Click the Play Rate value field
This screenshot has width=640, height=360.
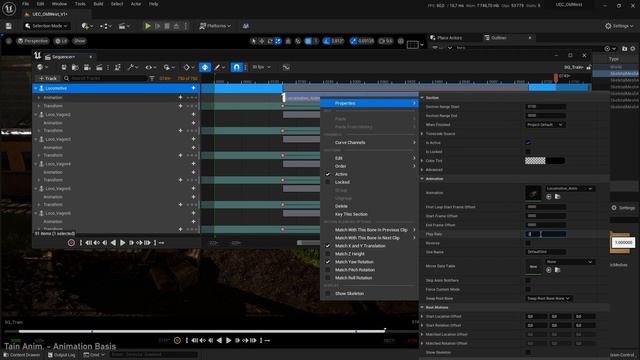546,234
